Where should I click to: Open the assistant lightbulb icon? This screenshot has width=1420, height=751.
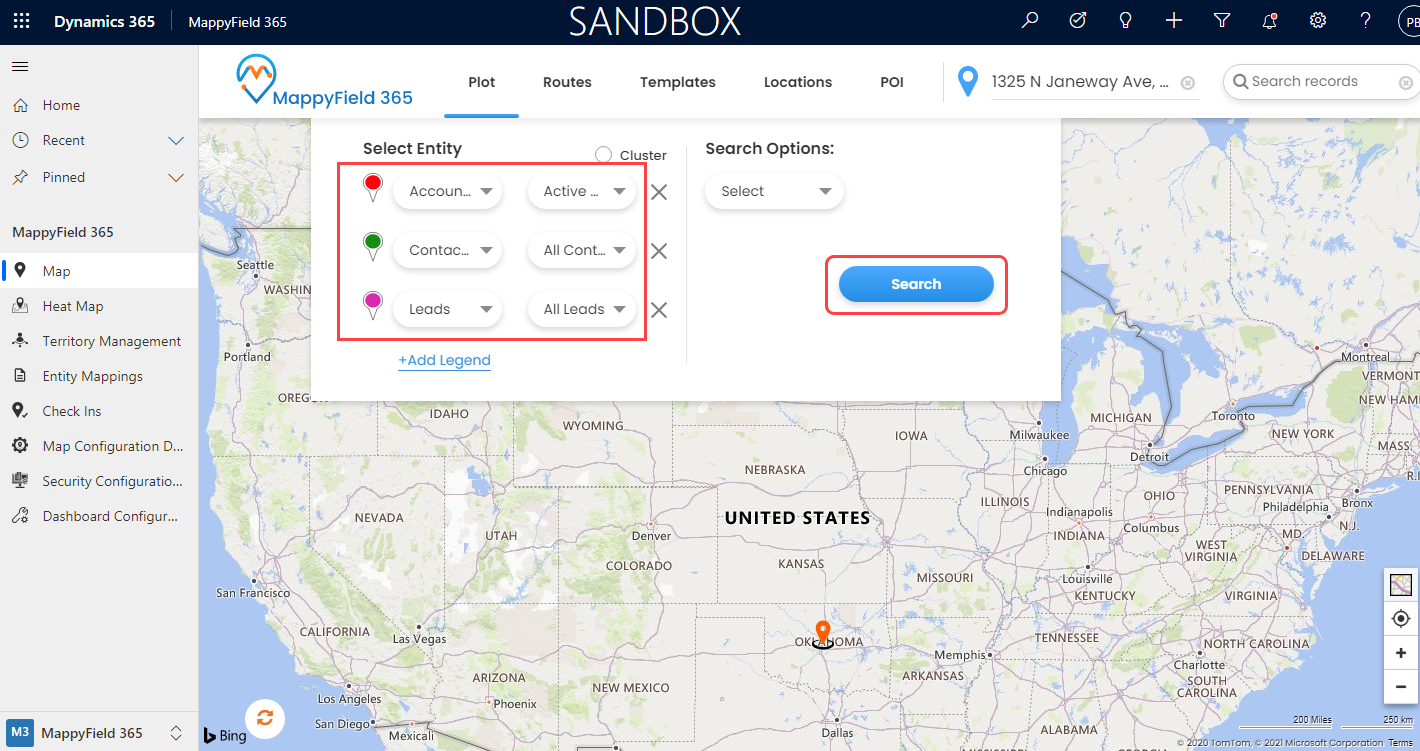(1126, 21)
